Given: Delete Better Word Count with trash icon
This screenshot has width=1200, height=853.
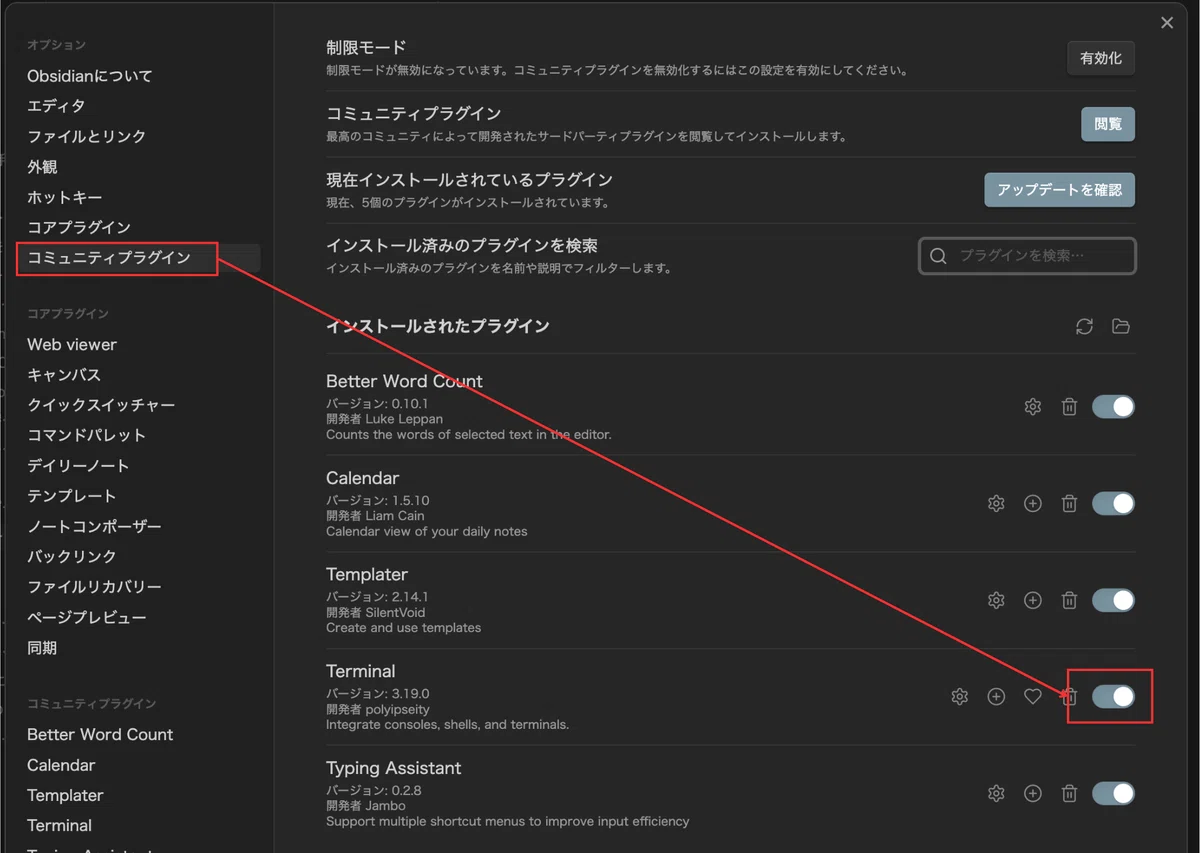Looking at the screenshot, I should [1069, 407].
